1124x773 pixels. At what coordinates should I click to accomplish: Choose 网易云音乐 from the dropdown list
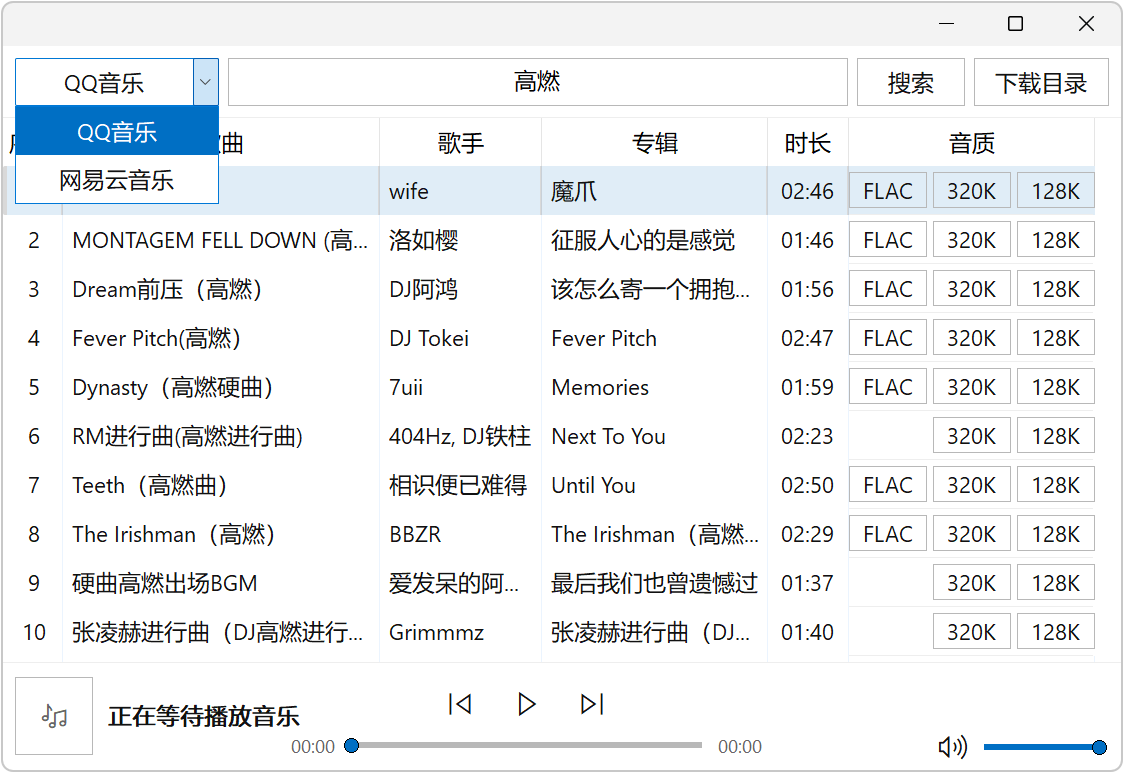pyautogui.click(x=117, y=180)
